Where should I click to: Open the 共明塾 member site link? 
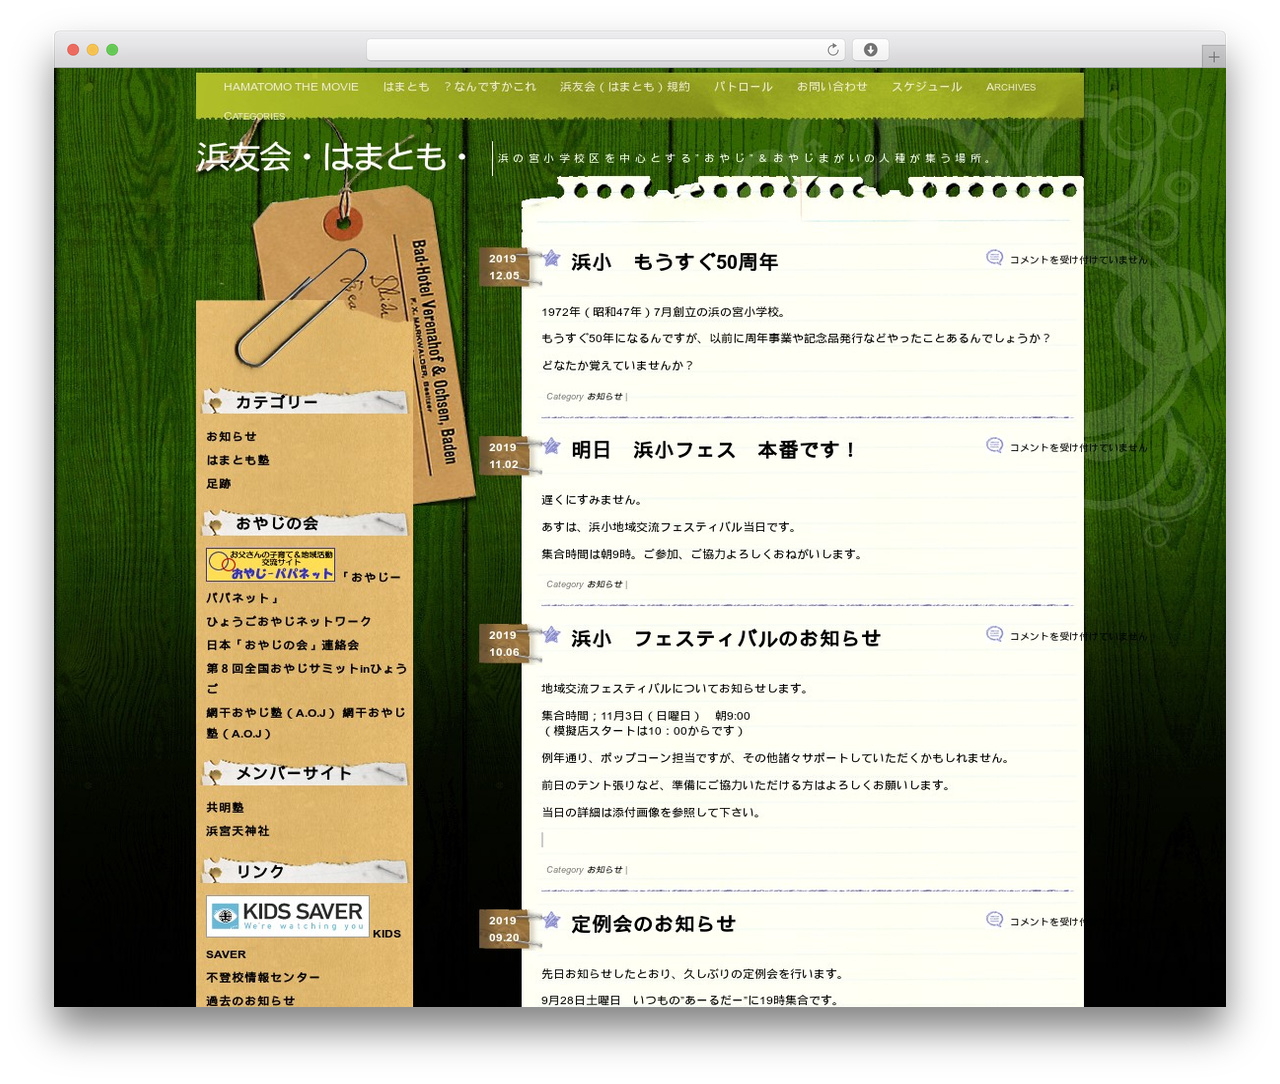coord(225,808)
